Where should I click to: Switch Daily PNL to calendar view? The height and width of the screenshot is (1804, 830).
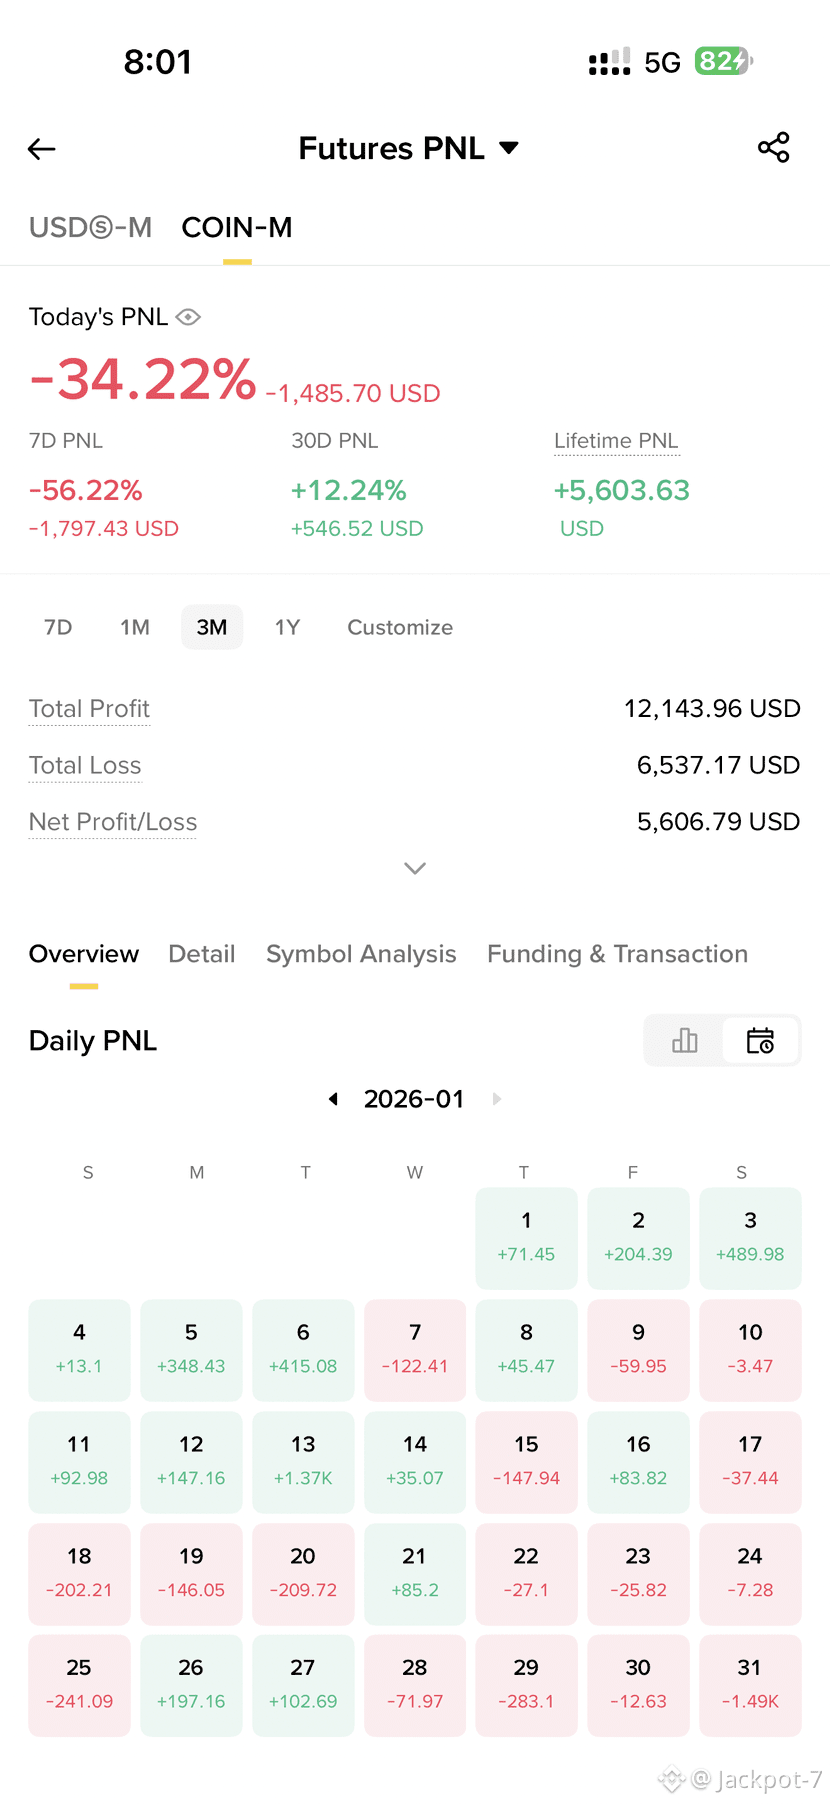click(x=760, y=1040)
